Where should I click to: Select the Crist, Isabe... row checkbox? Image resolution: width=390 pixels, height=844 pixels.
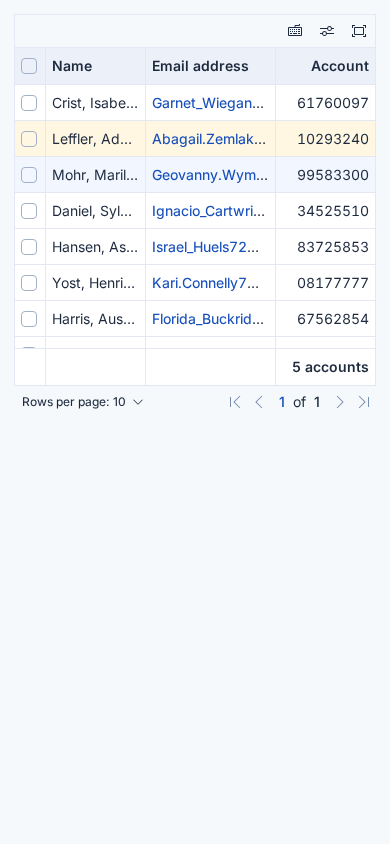tap(29, 103)
